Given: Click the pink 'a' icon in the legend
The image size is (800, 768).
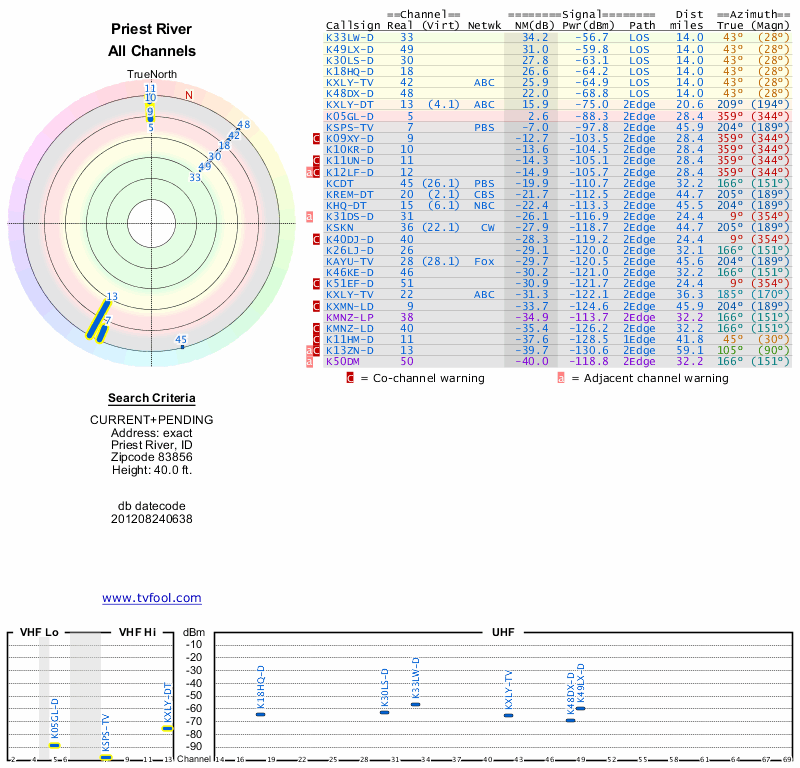Looking at the screenshot, I should coord(561,378).
